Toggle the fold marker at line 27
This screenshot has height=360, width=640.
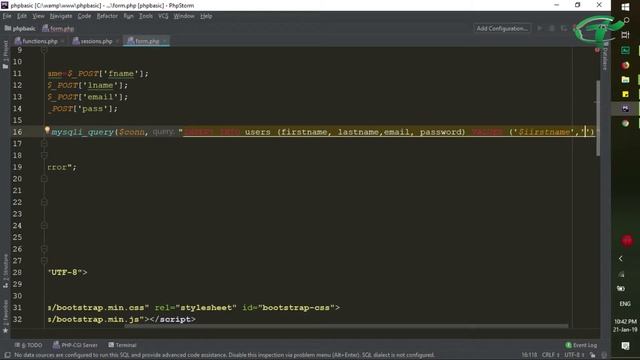click(x=44, y=260)
